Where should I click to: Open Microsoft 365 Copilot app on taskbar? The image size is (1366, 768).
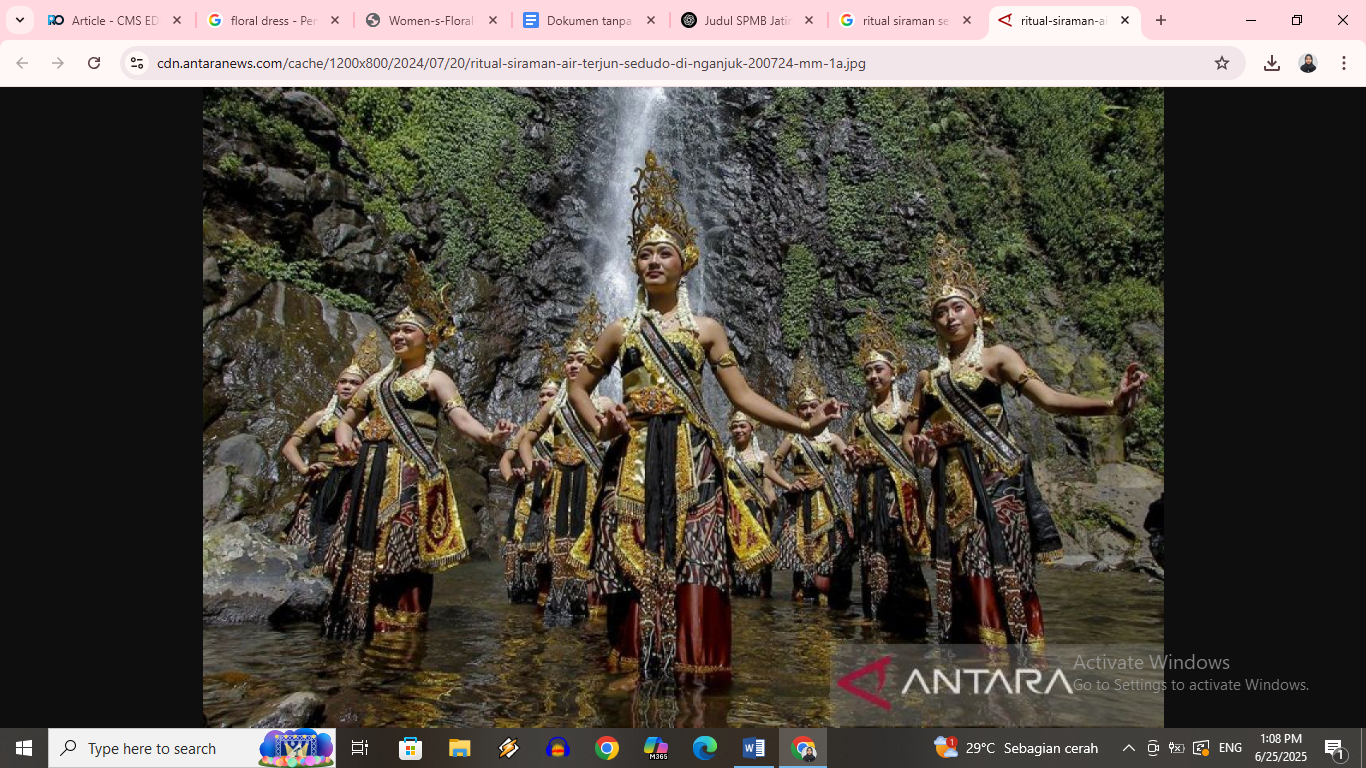click(x=655, y=748)
